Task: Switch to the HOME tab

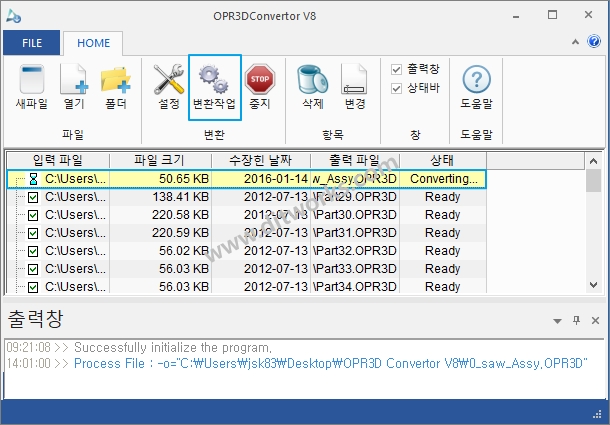Action: [93, 43]
